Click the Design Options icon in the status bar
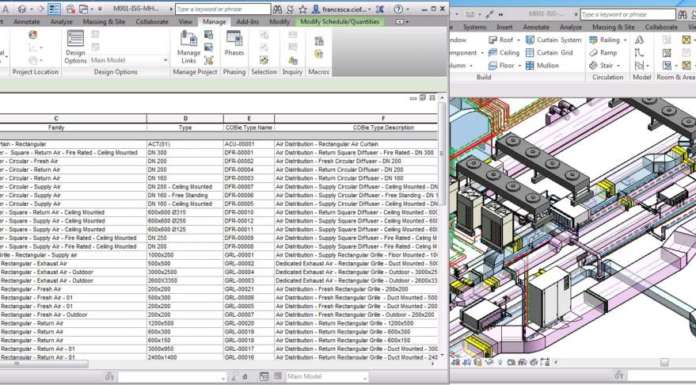The image size is (696, 385). tap(264, 377)
